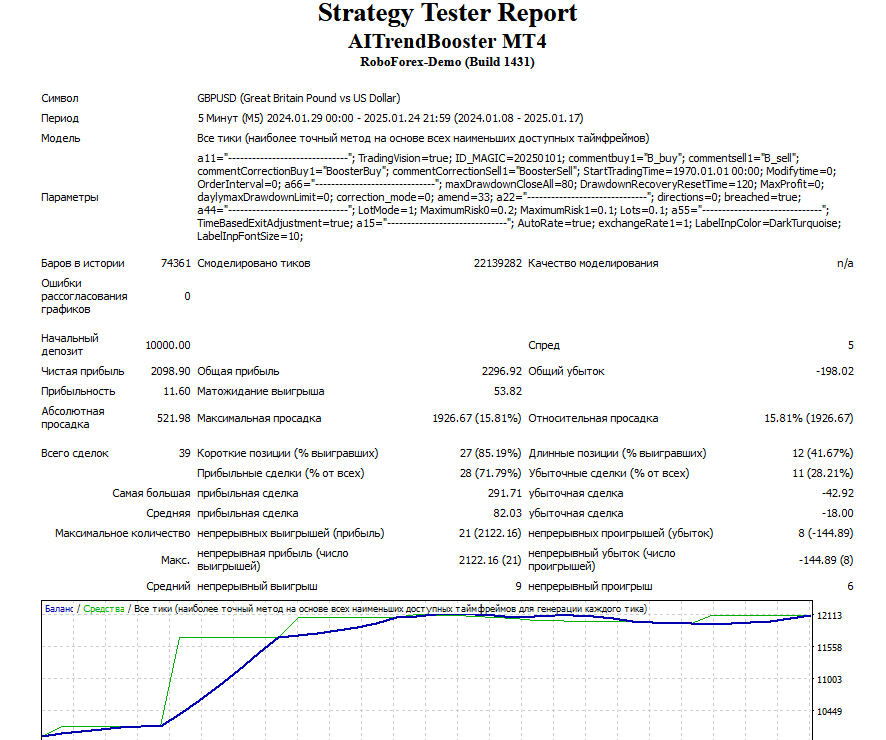Select short positions value '27 (85.19%)'

click(490, 454)
